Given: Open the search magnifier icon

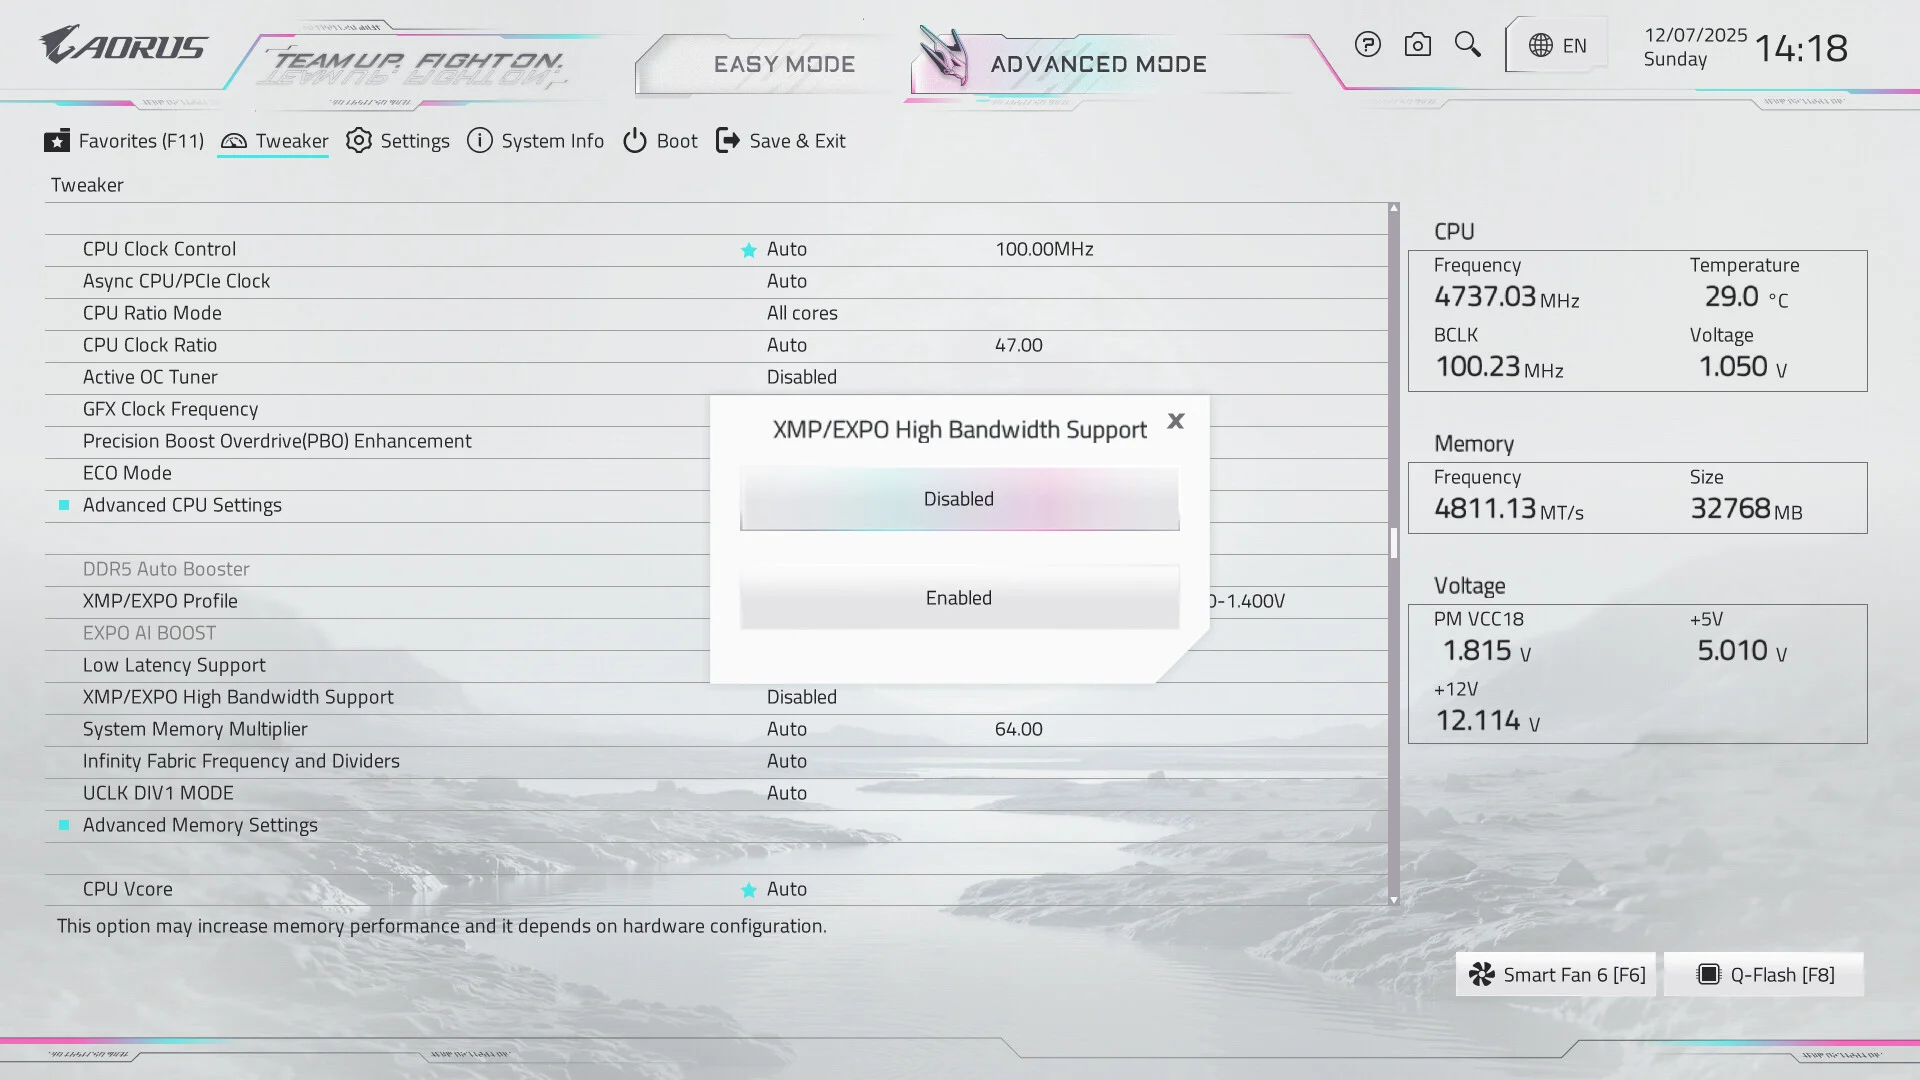Looking at the screenshot, I should 1467,45.
